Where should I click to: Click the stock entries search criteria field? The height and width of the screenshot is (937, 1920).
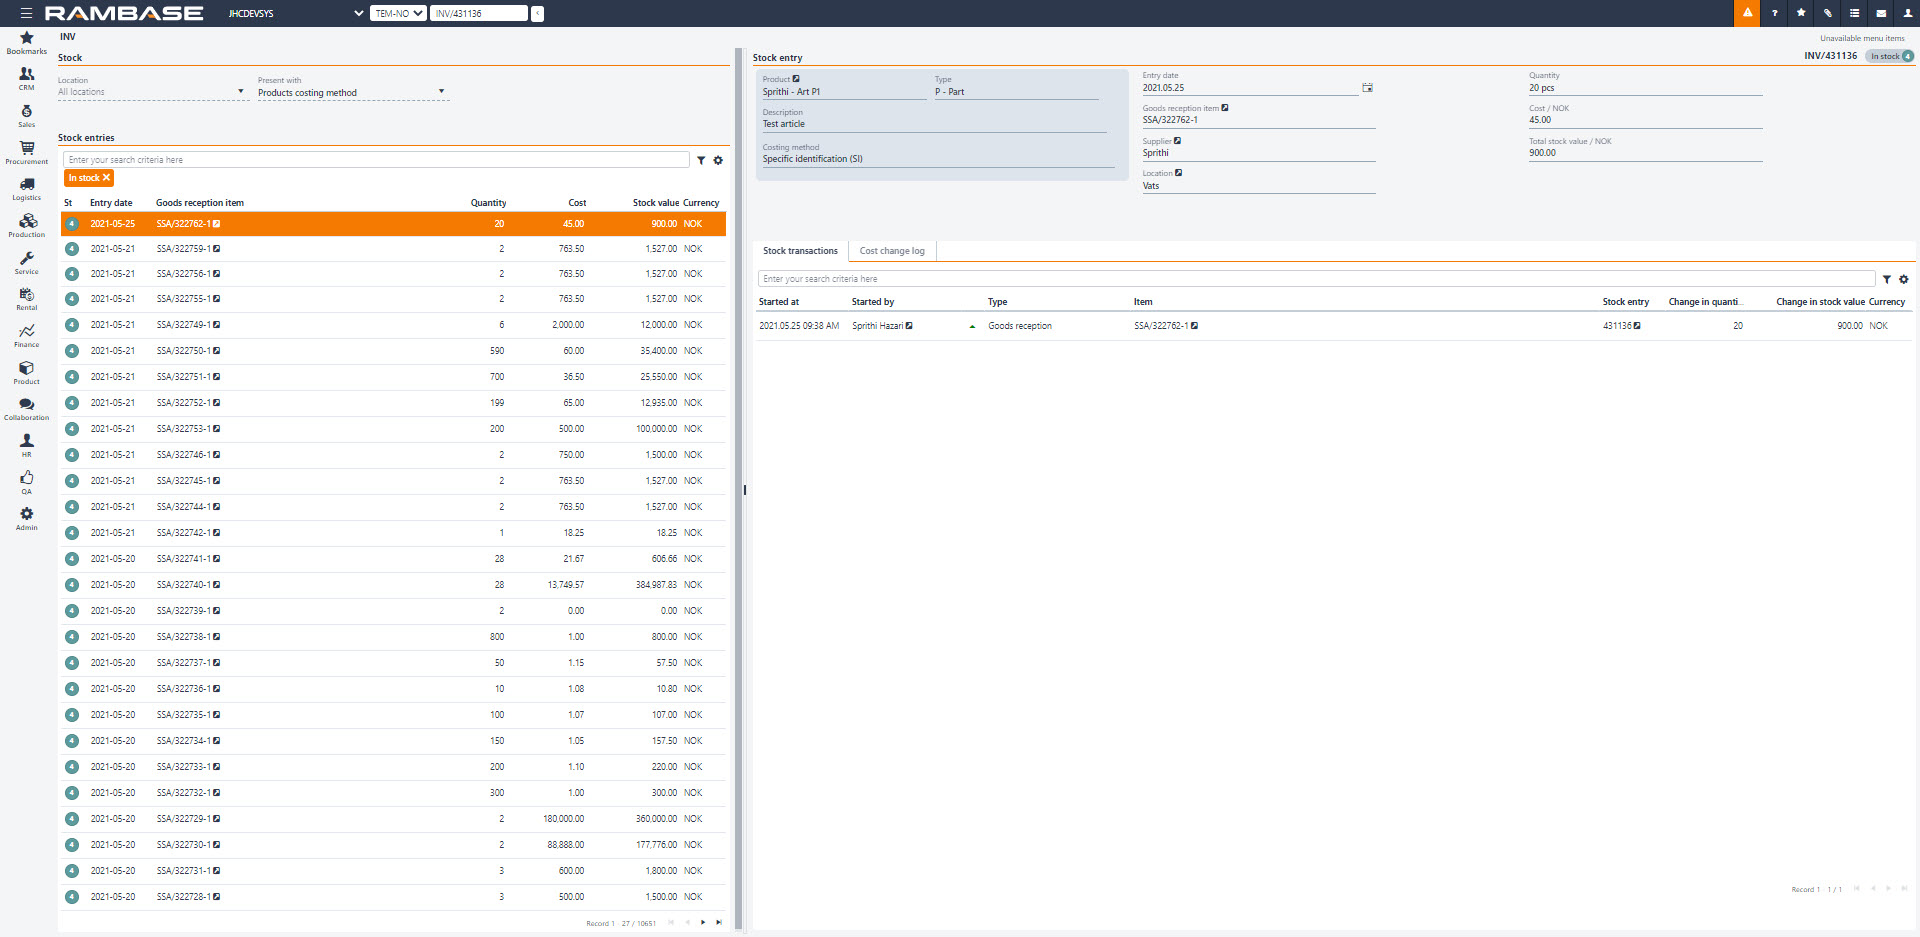(x=376, y=160)
